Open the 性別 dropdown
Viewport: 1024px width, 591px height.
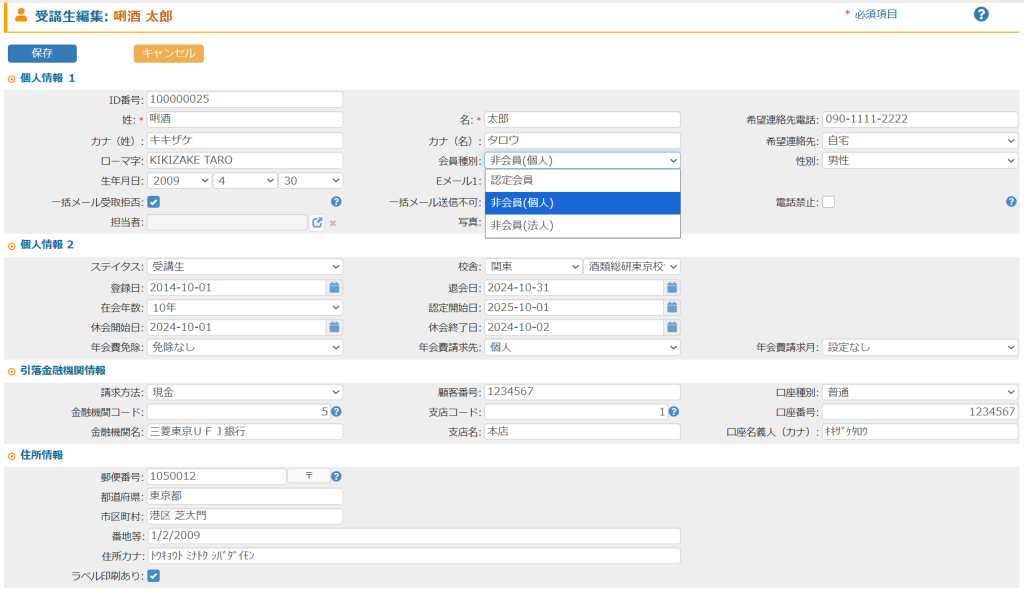coord(920,160)
